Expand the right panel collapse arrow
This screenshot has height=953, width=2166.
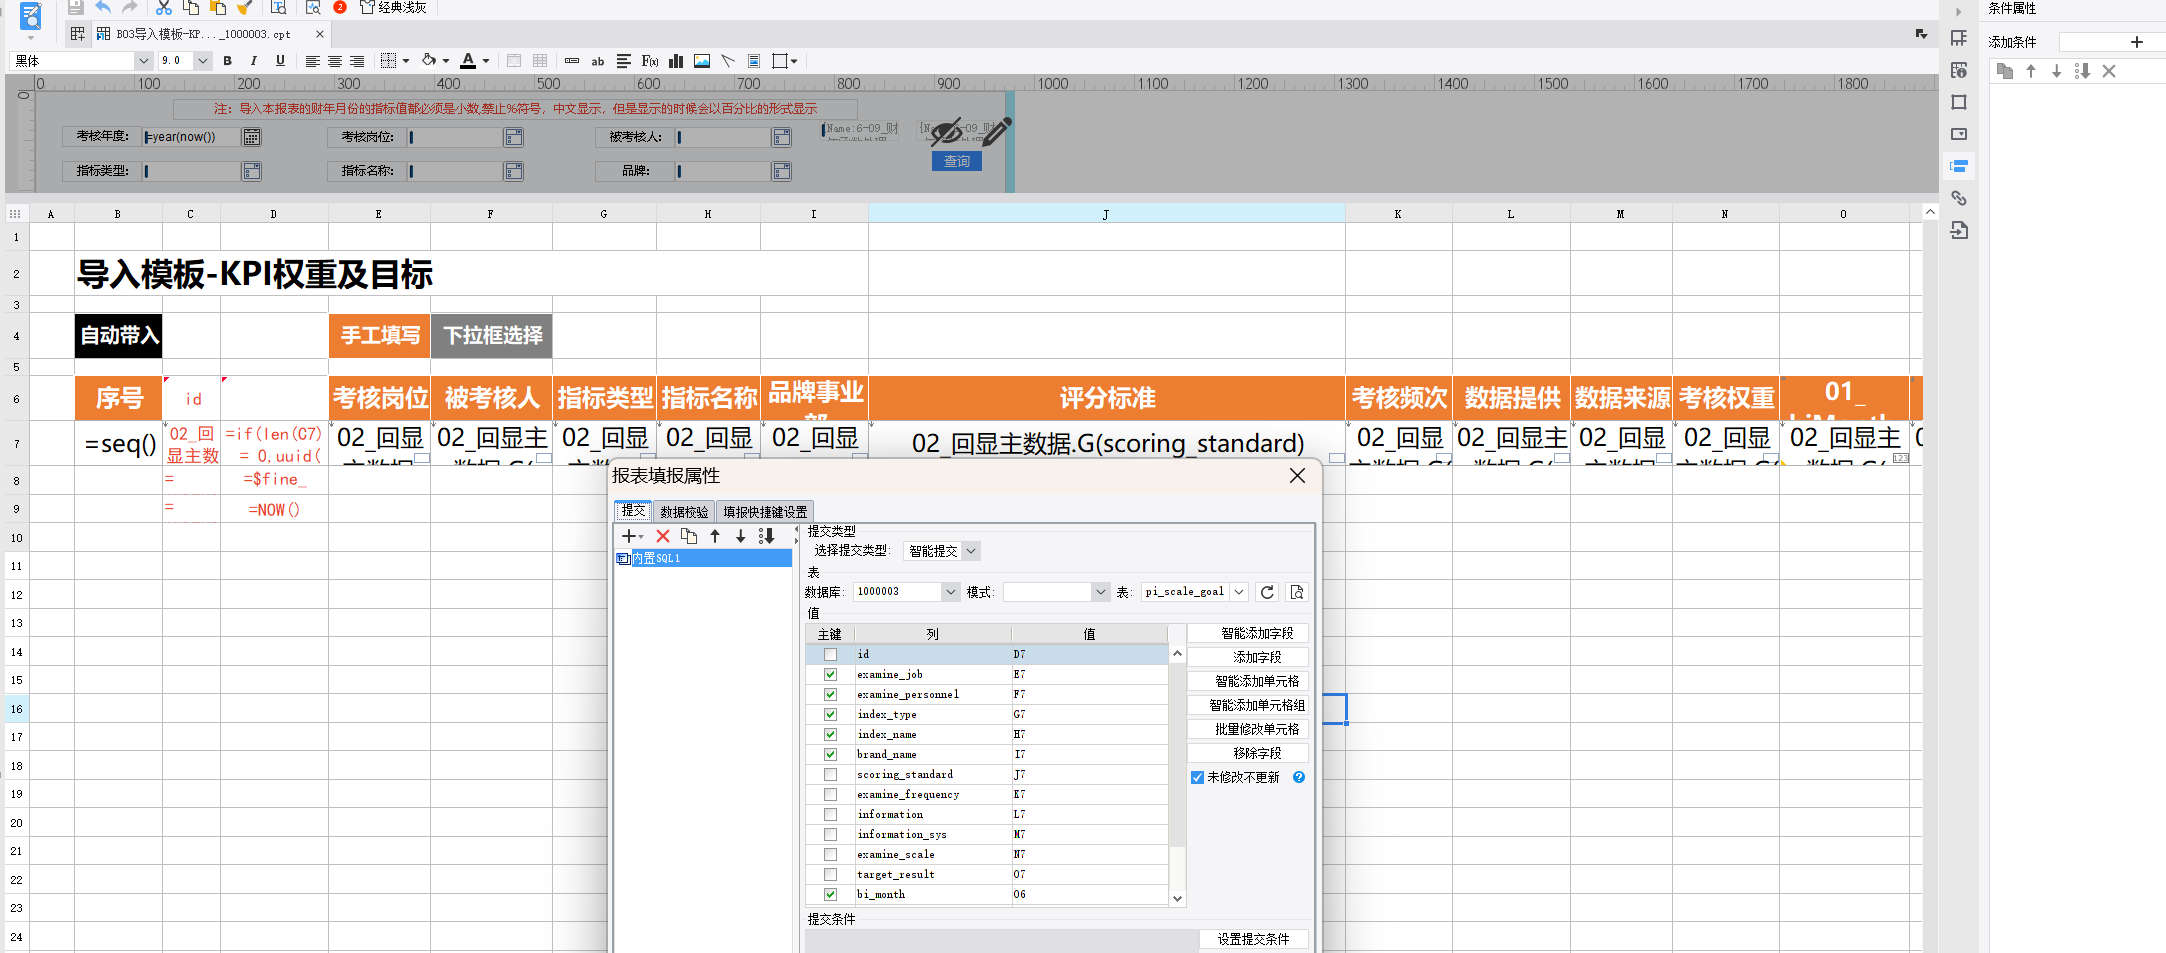(1958, 12)
